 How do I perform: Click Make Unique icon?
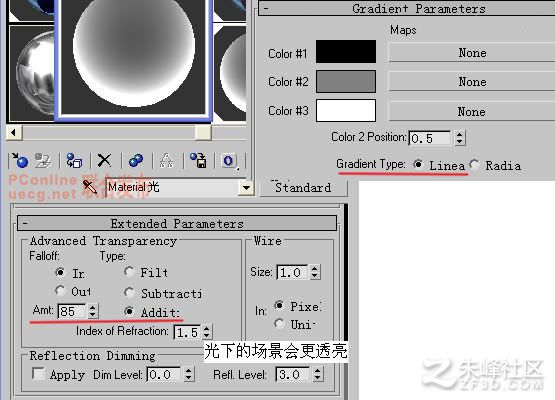[x=166, y=161]
